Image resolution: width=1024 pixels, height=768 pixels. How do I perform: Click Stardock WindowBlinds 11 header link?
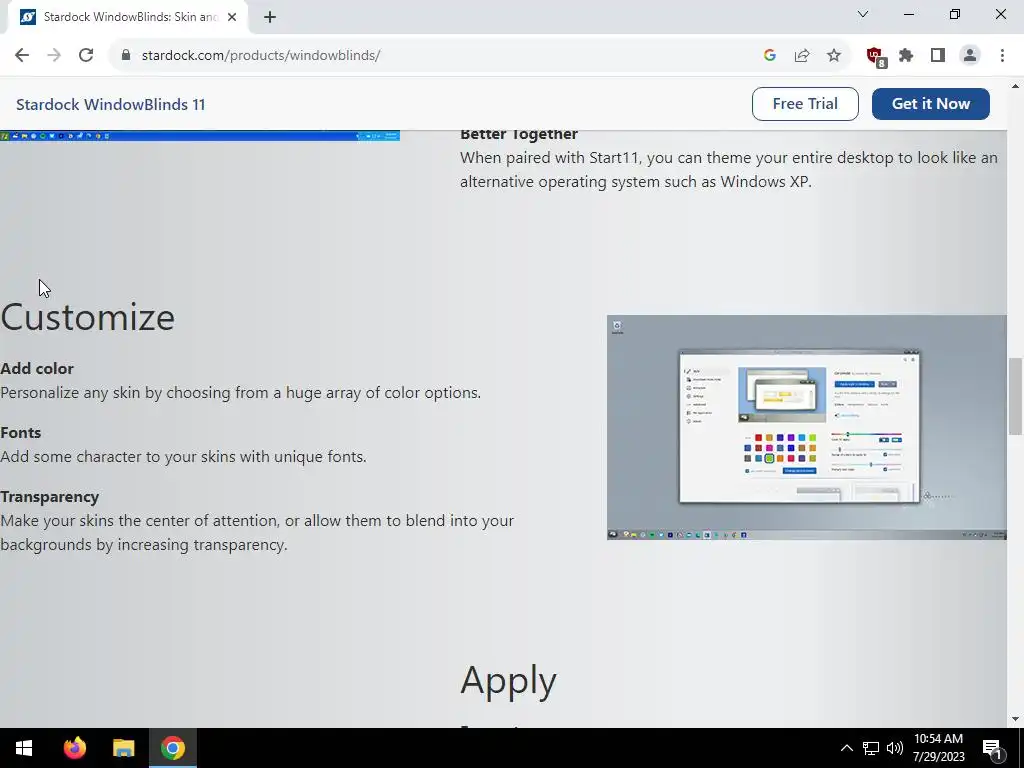click(110, 104)
